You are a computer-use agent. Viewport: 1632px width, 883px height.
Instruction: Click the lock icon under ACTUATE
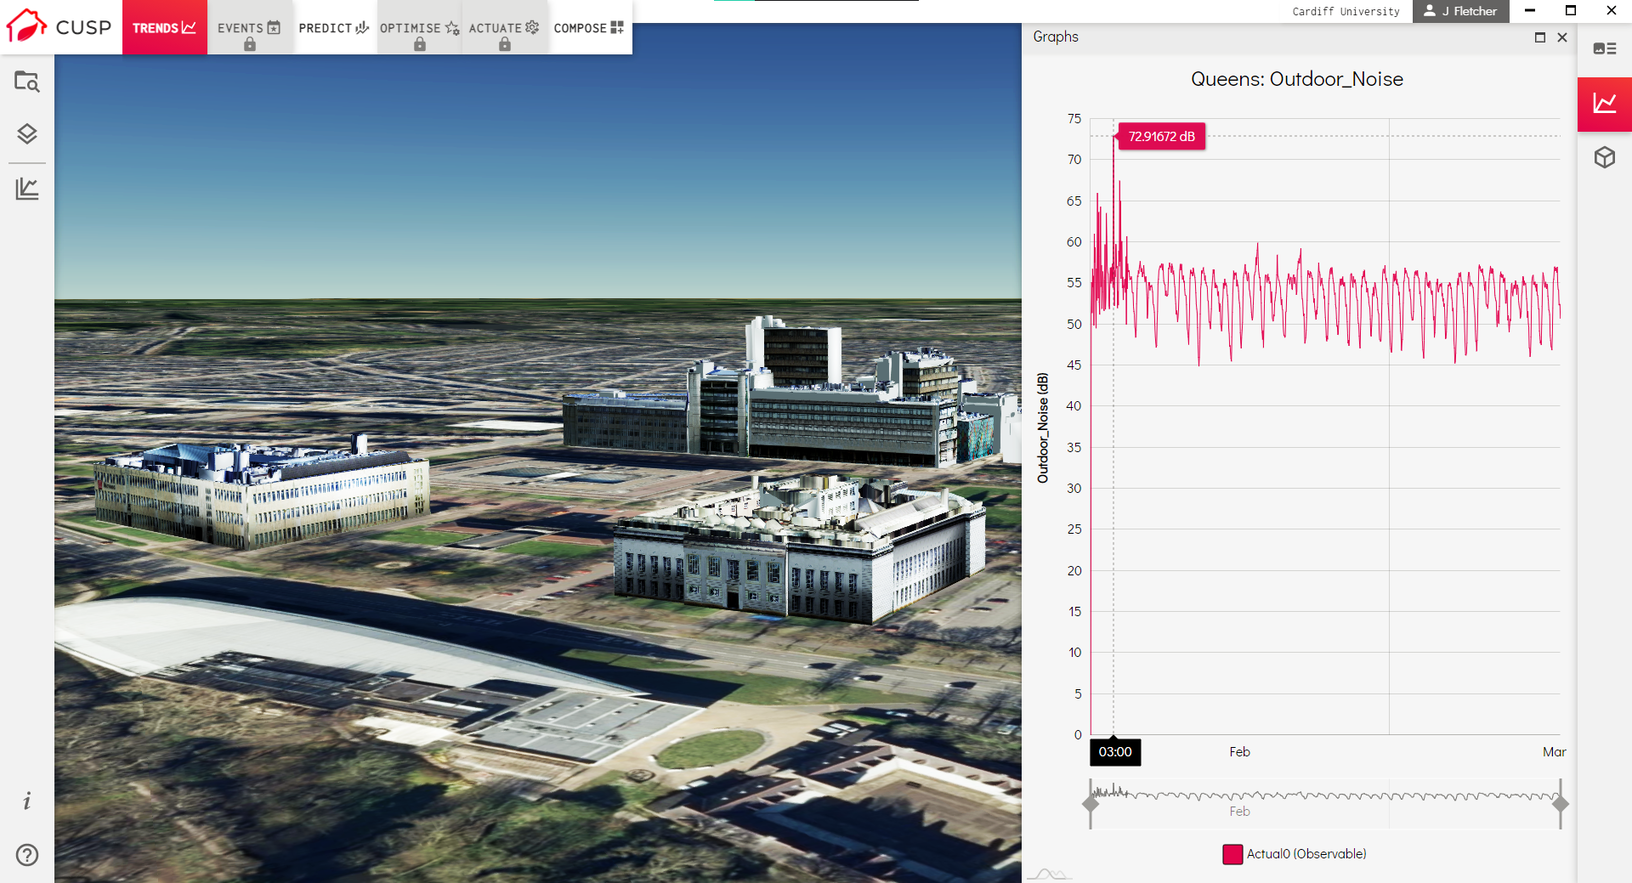505,44
